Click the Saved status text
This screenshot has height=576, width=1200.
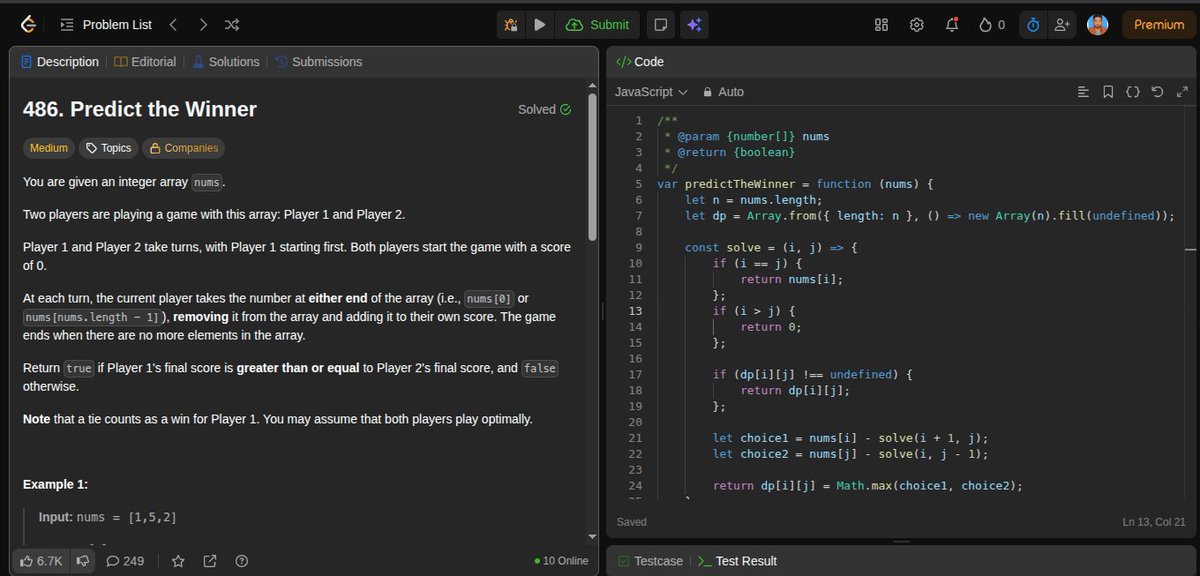[x=632, y=522]
